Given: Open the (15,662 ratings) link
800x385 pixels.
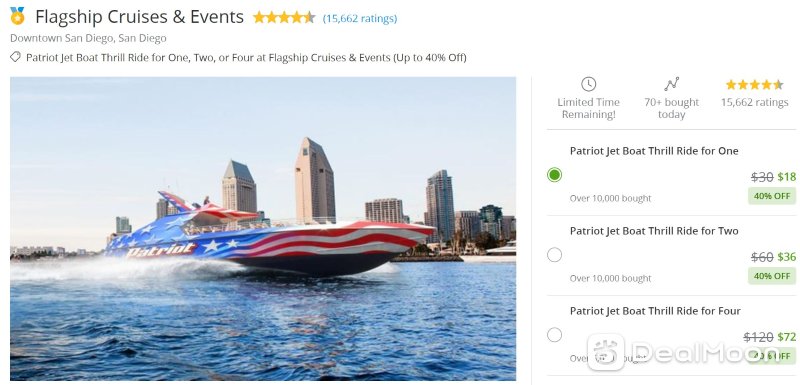Looking at the screenshot, I should click(360, 18).
